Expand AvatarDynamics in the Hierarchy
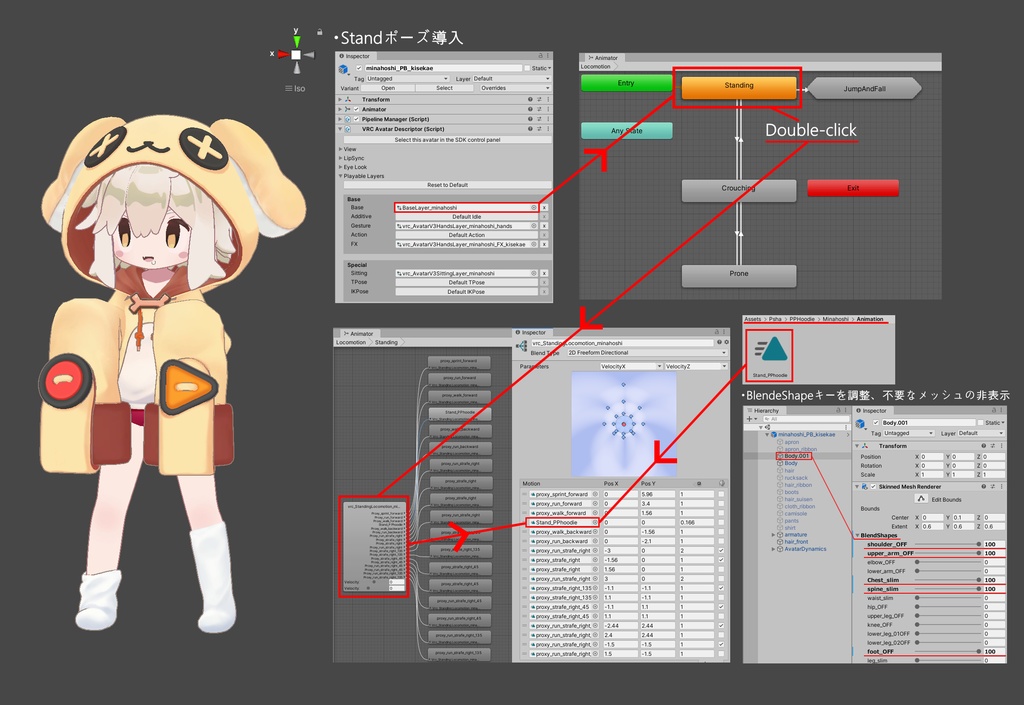The height and width of the screenshot is (705, 1024). tap(774, 549)
